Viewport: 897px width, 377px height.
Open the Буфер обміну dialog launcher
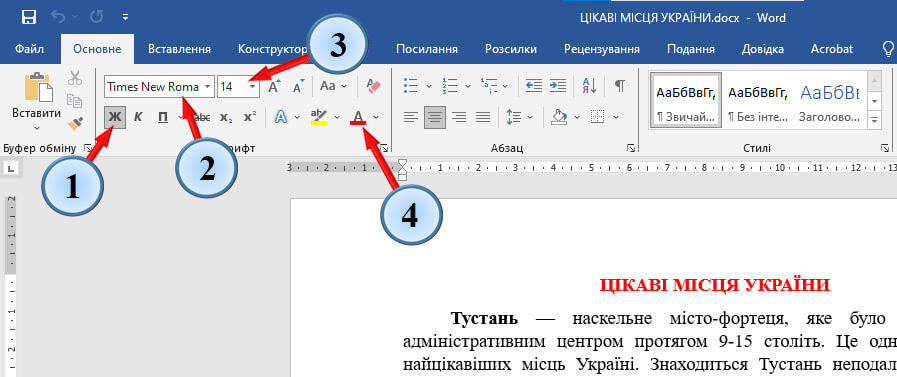point(89,149)
